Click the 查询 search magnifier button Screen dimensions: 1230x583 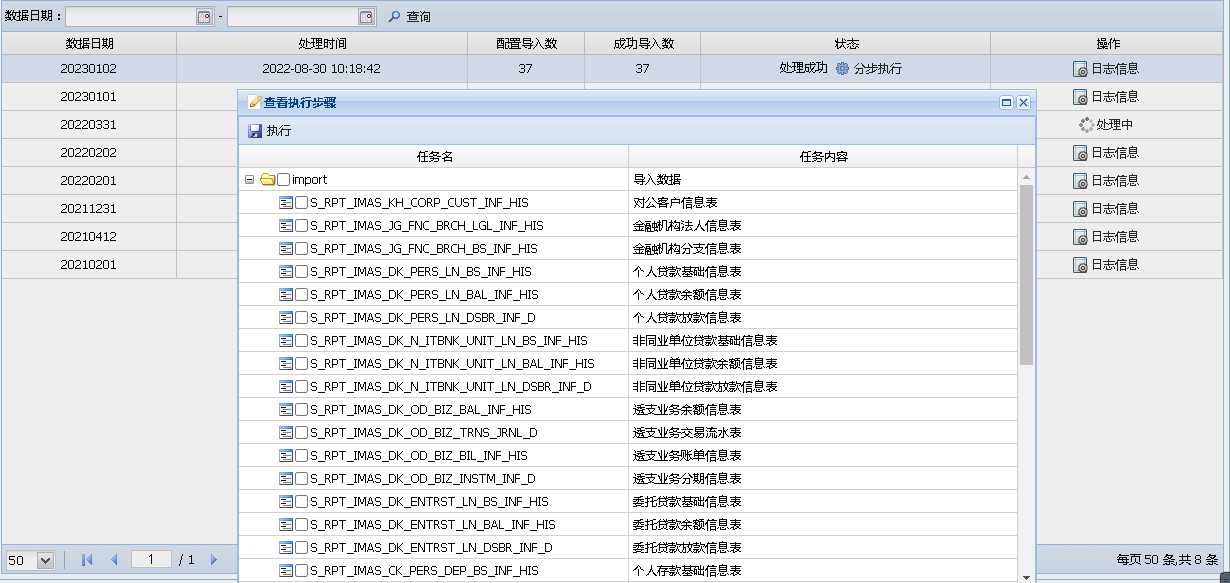[394, 17]
